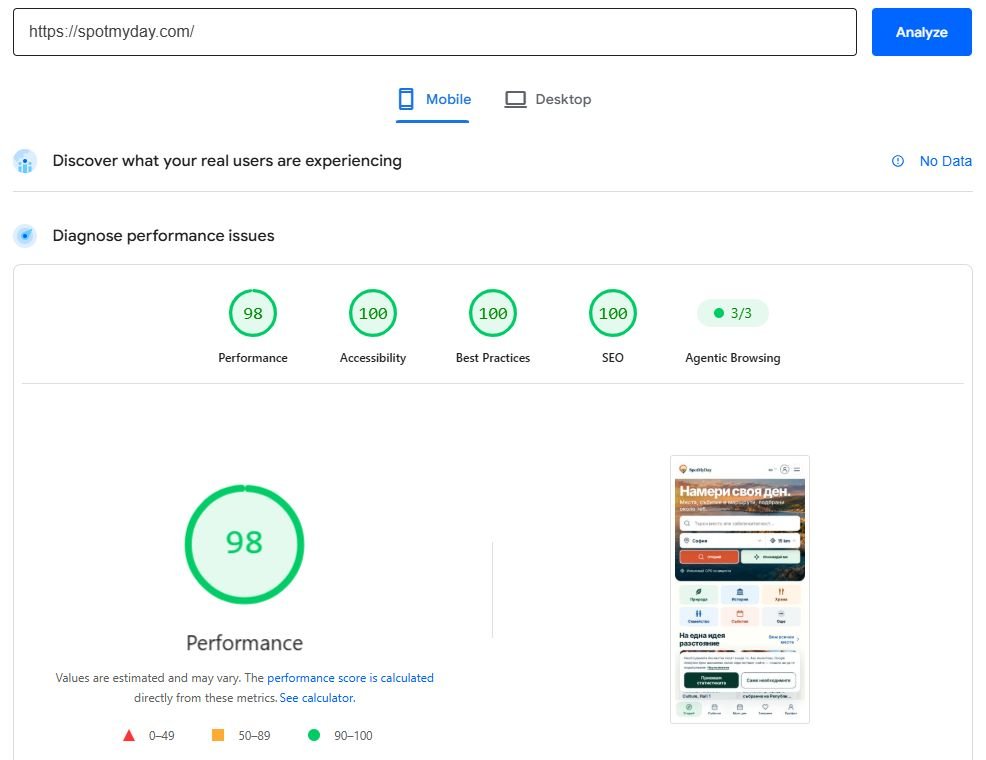Click the mobile page screenshot thumbnail
Screen dimensions: 986x760
coord(740,590)
